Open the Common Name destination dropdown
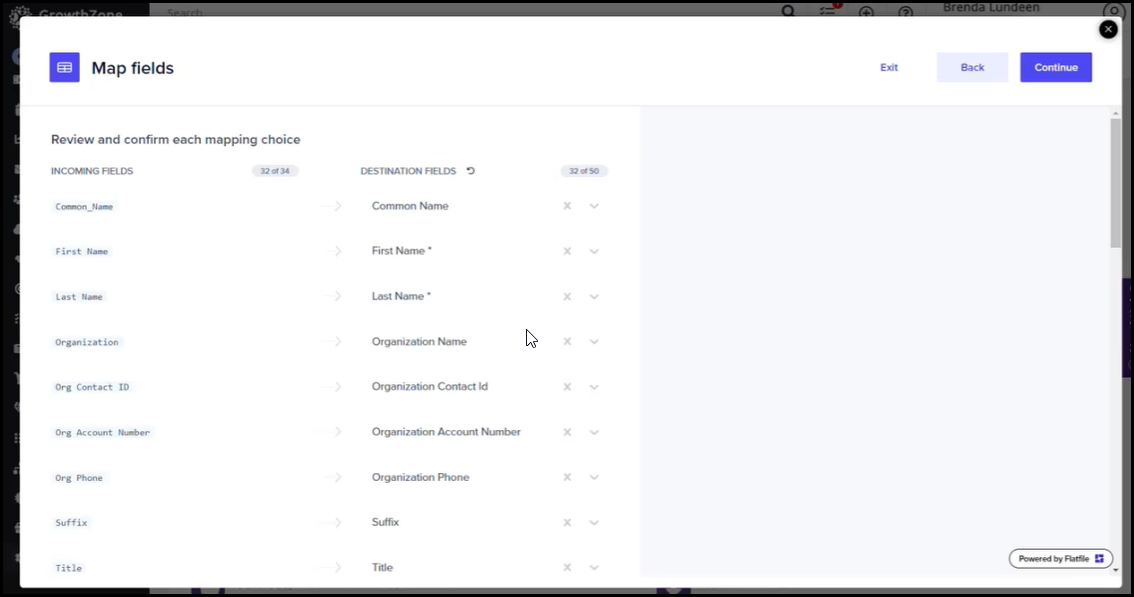The image size is (1134, 597). (594, 206)
